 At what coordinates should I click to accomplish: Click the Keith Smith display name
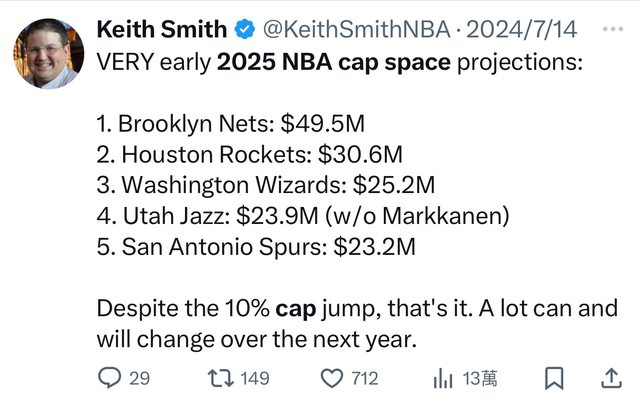click(x=158, y=29)
